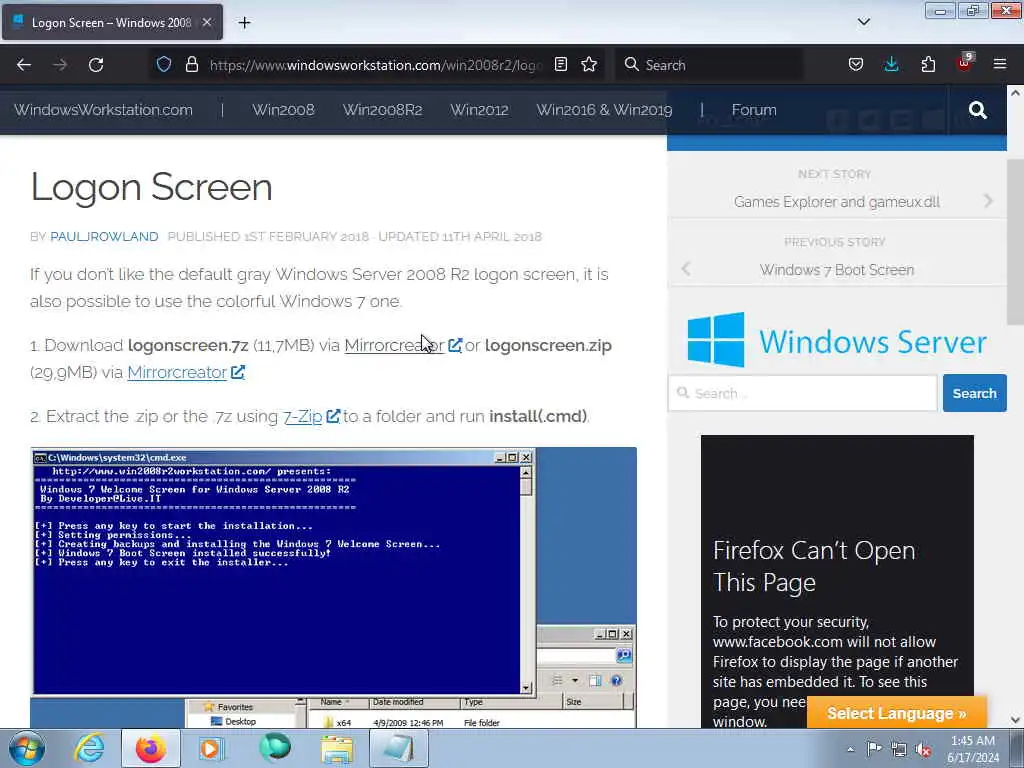Launch Internet Explorer from taskbar

coord(89,748)
